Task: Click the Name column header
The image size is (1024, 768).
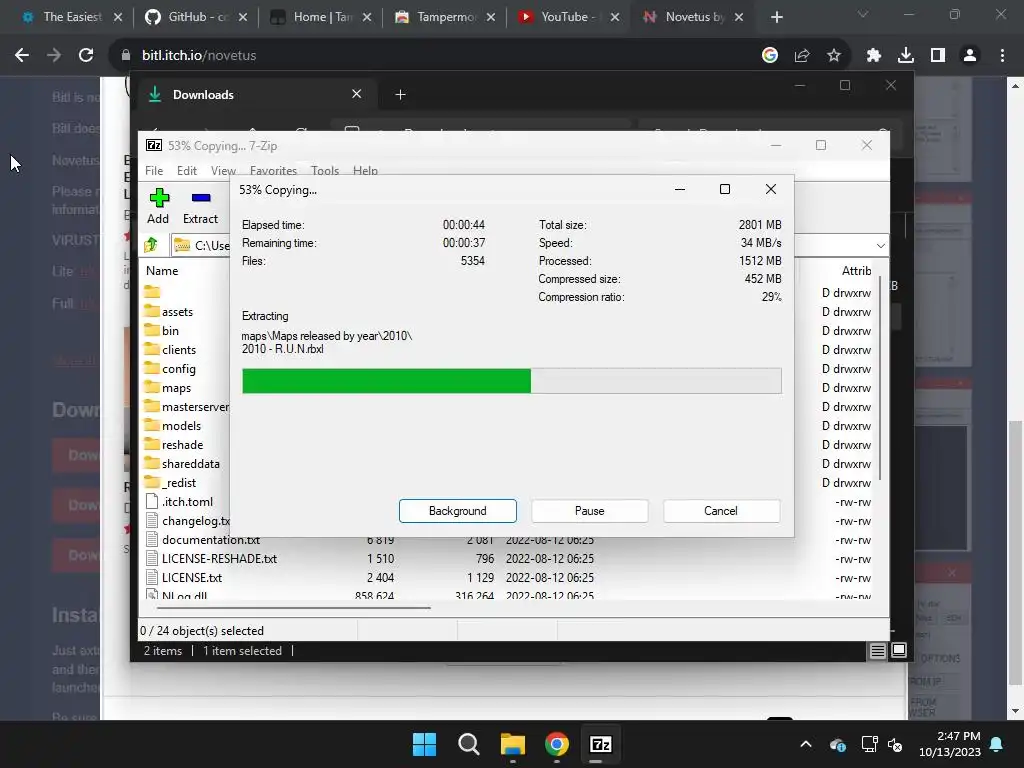Action: [162, 270]
